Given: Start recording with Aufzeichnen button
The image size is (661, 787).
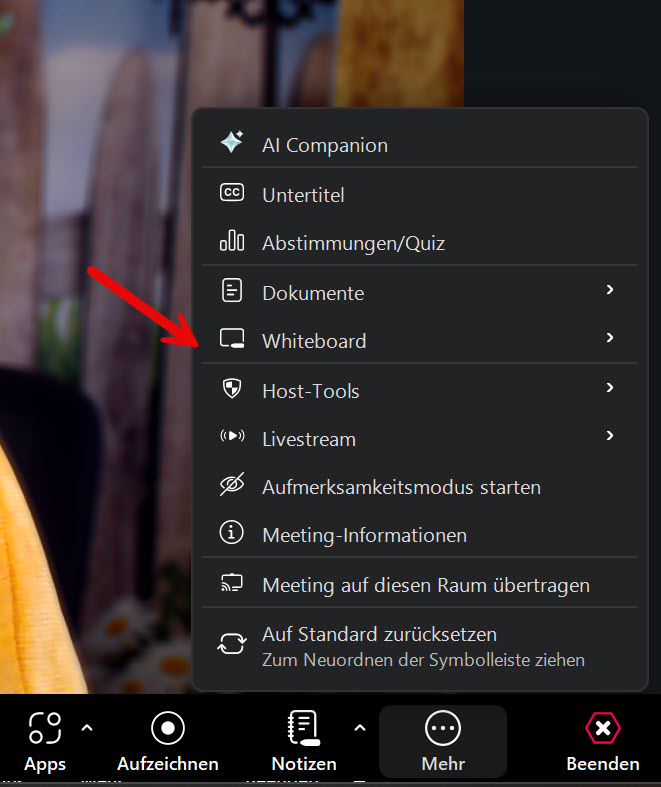Looking at the screenshot, I should click(167, 741).
